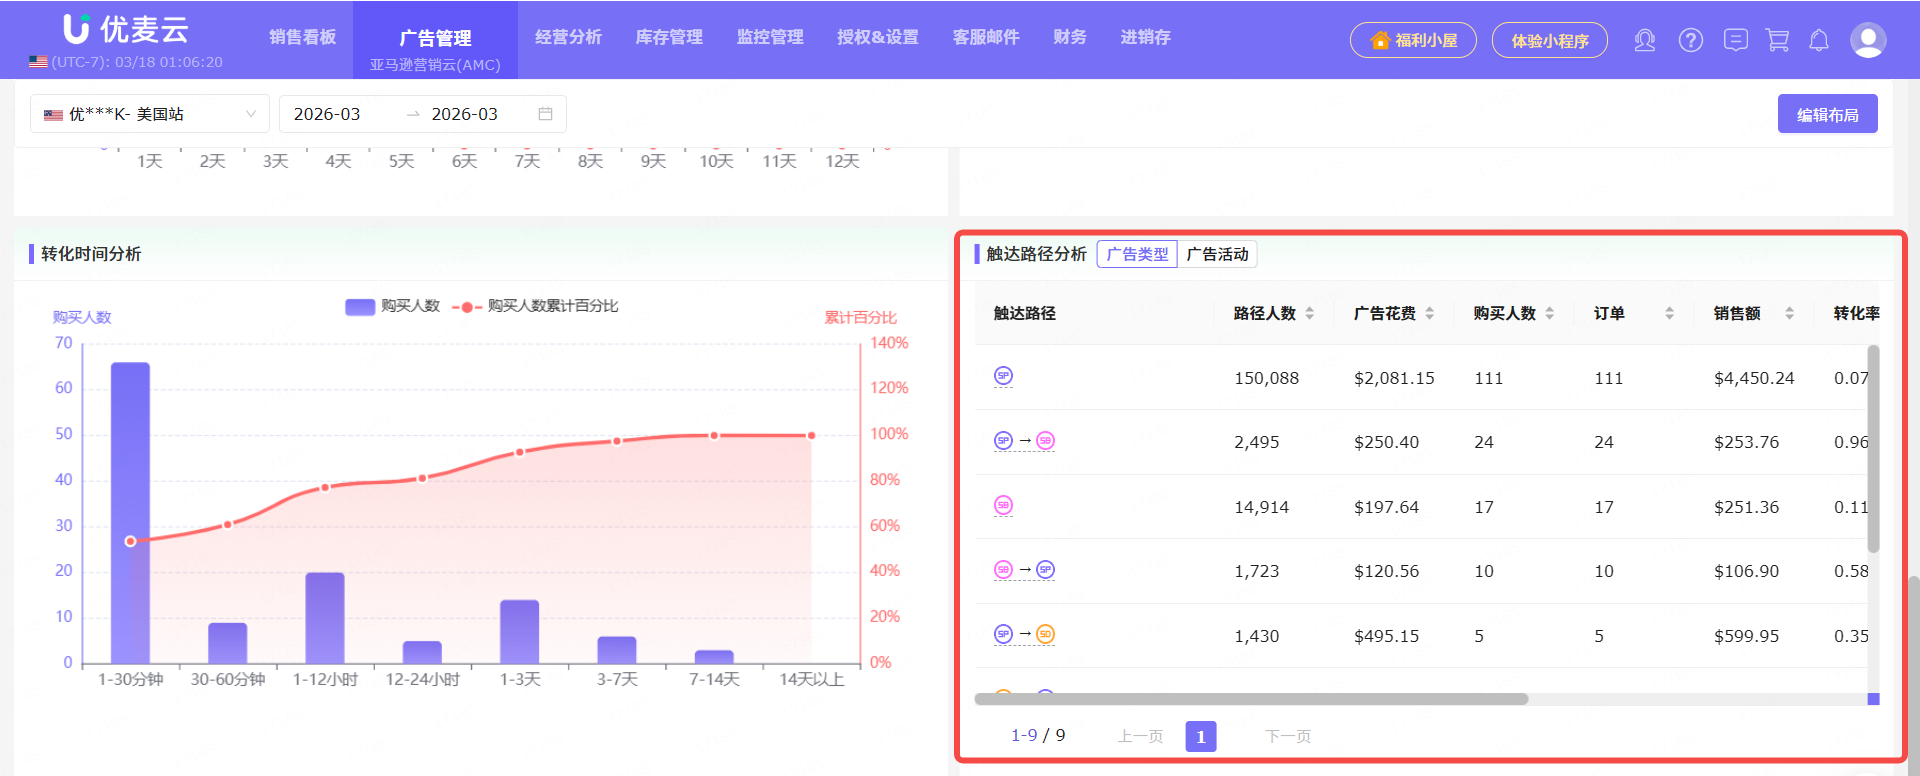The height and width of the screenshot is (776, 1920).
Task: Click the 1-30分钟 bar in chart
Action: (x=130, y=513)
